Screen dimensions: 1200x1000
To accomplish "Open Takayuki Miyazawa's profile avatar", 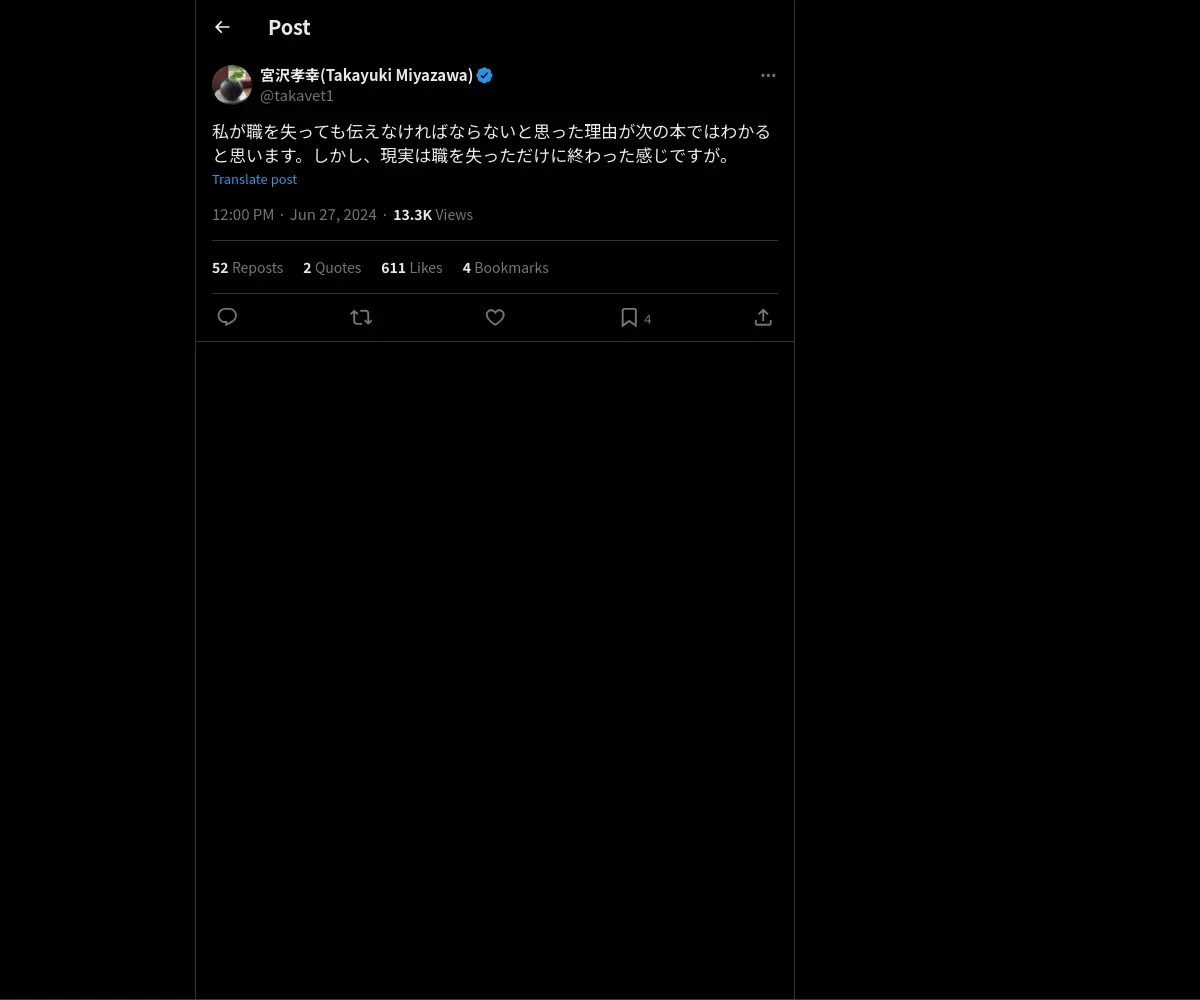I will tap(232, 85).
